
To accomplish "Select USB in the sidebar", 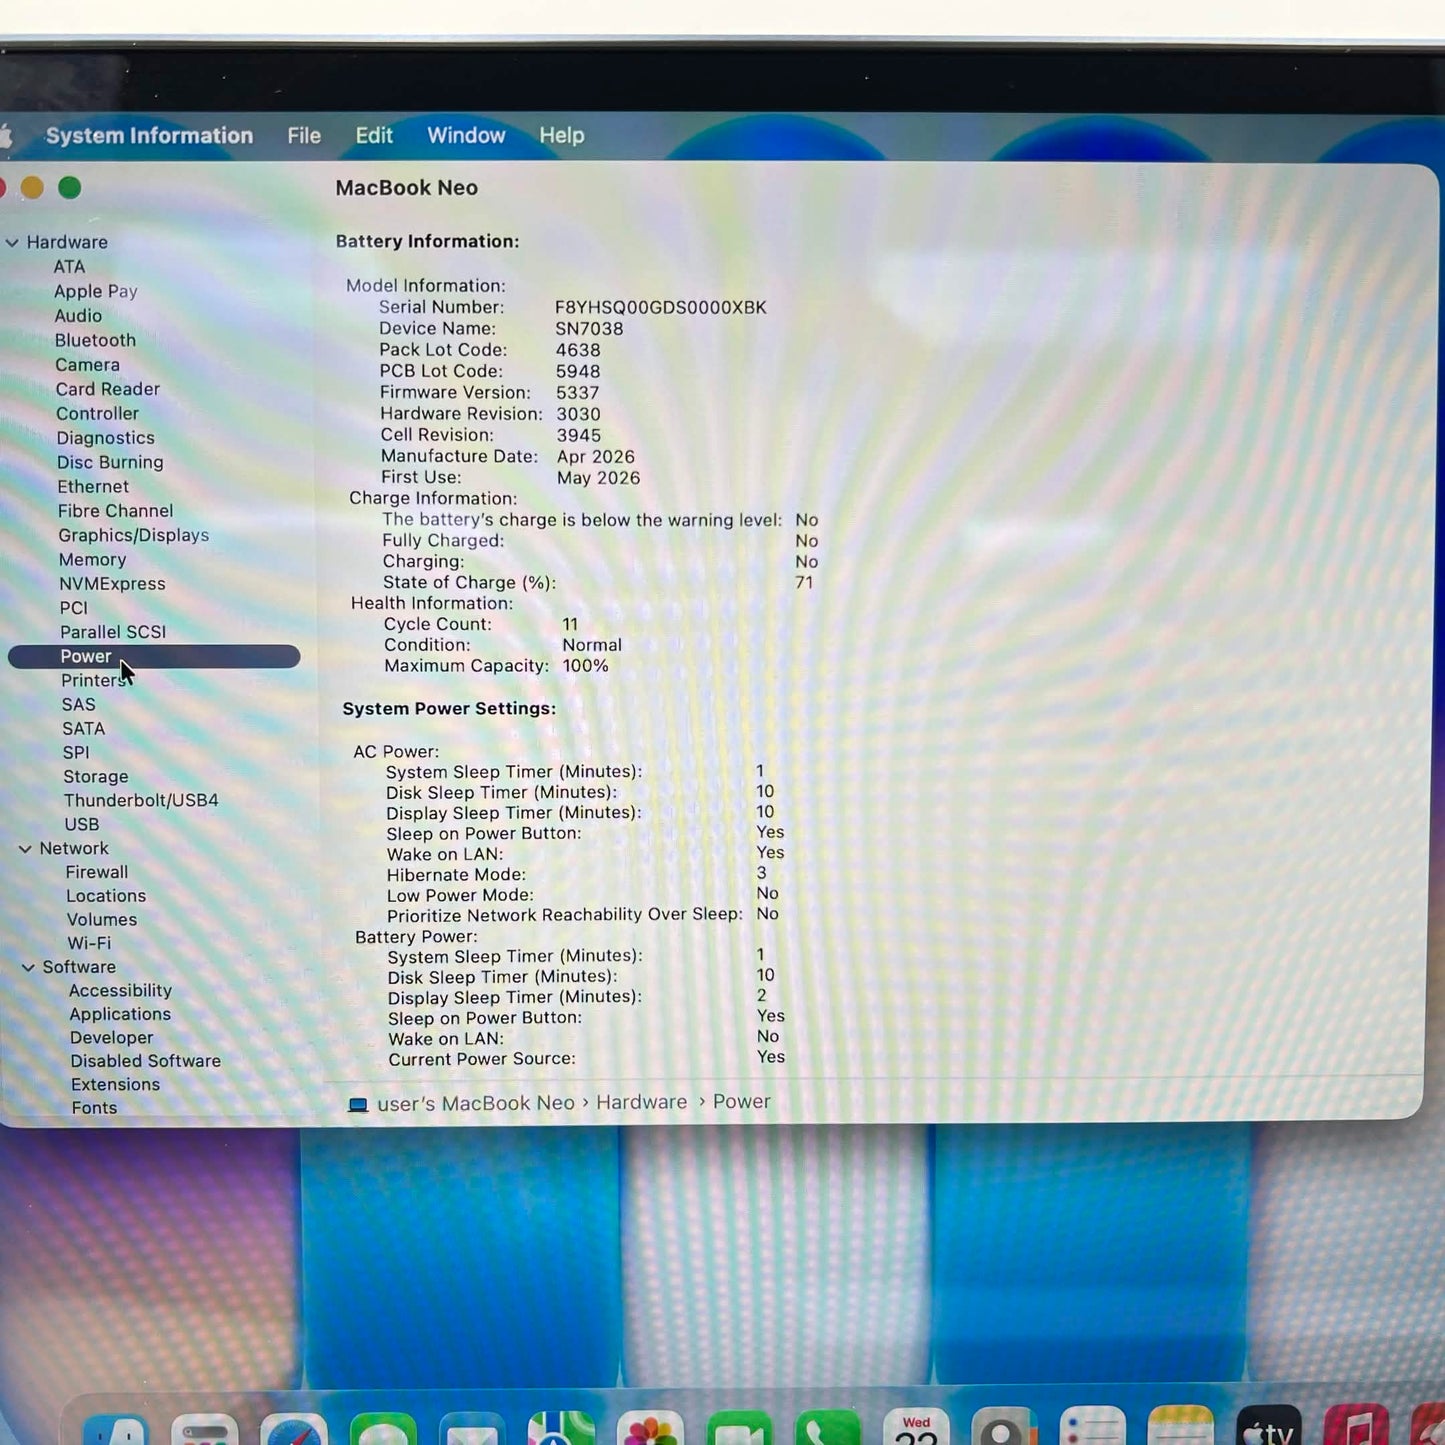I will (x=82, y=825).
